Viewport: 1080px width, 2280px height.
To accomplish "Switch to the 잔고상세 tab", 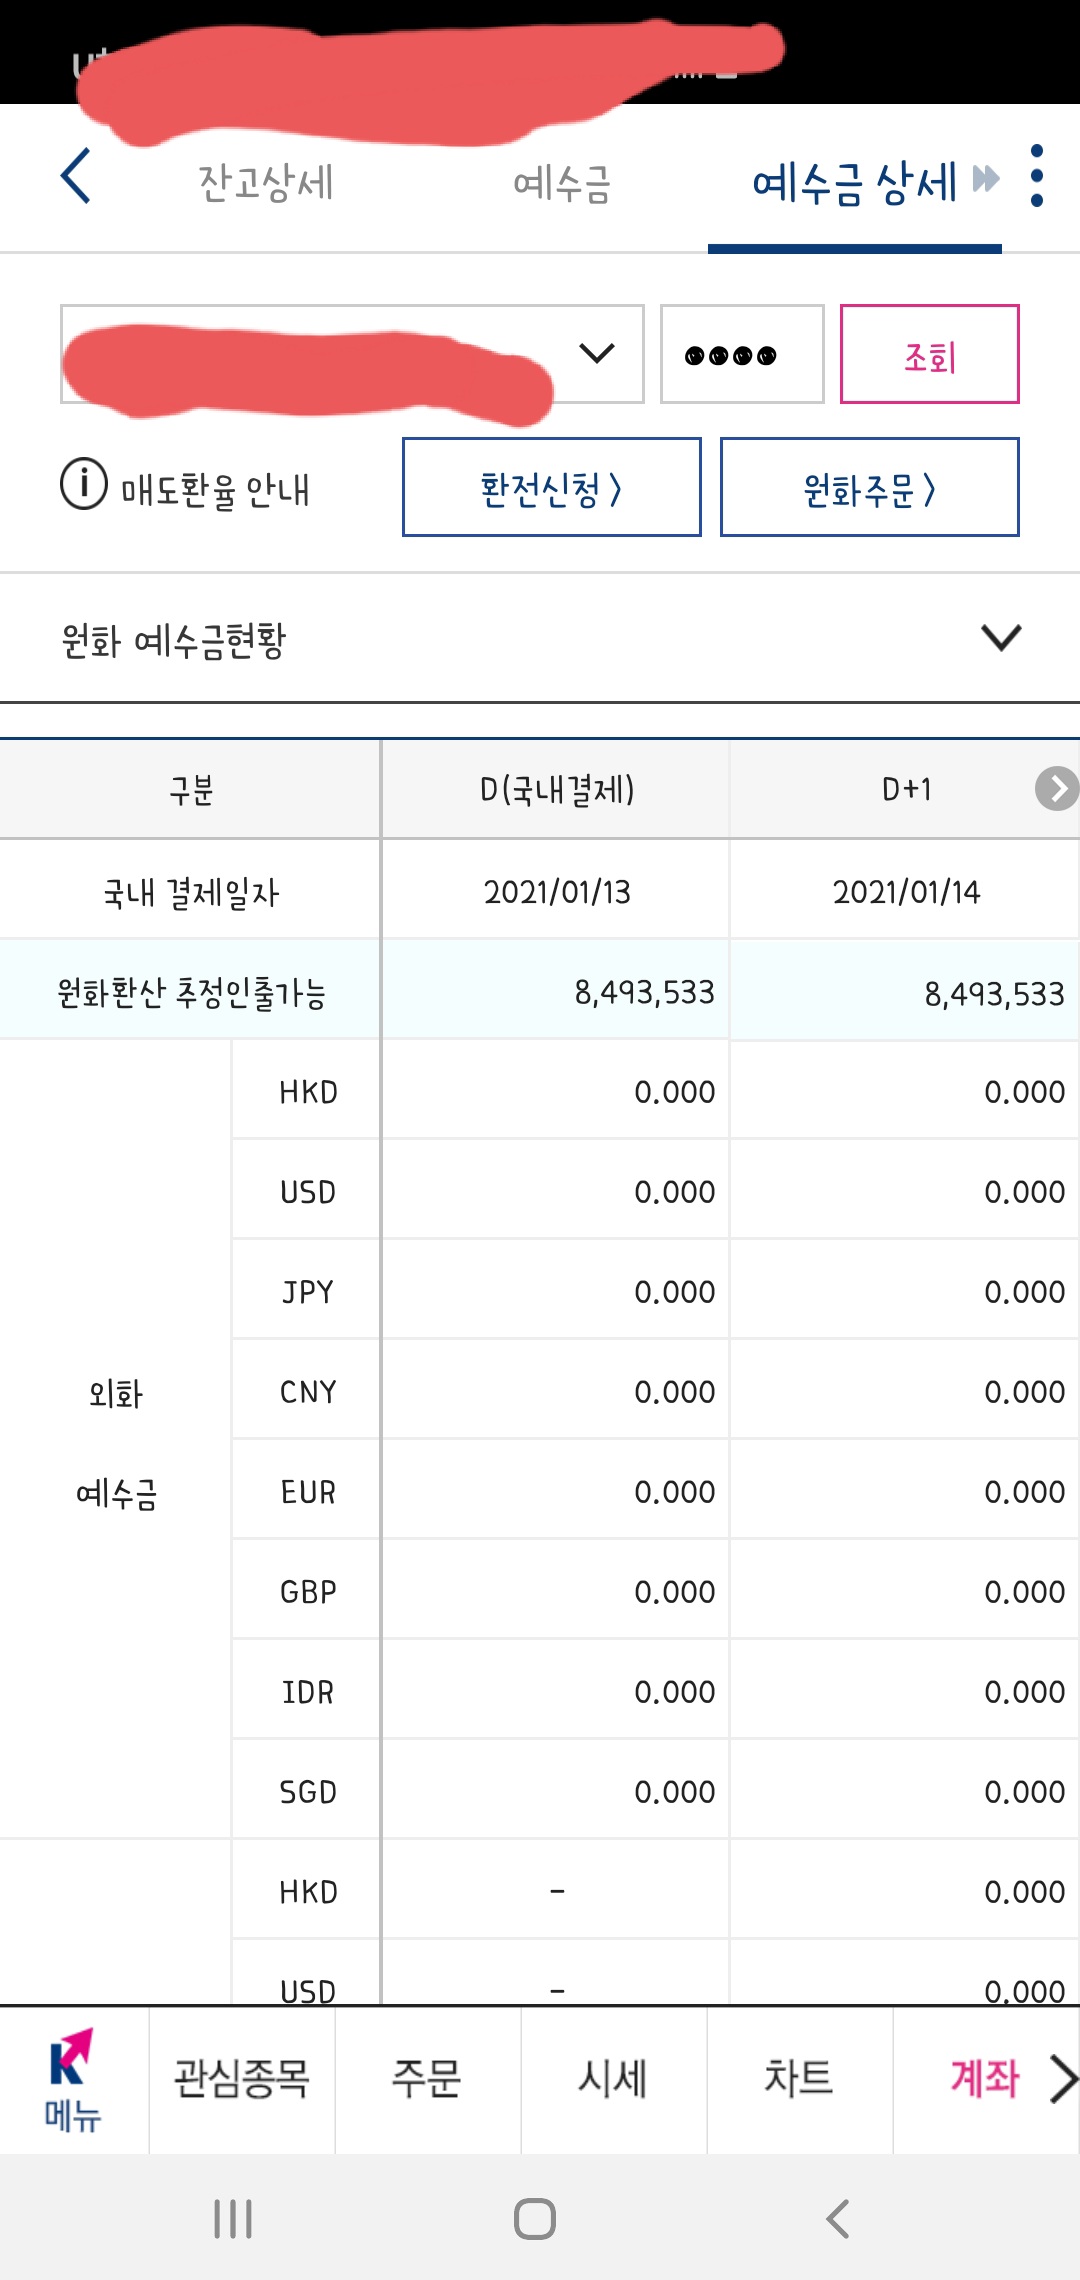I will click(266, 183).
